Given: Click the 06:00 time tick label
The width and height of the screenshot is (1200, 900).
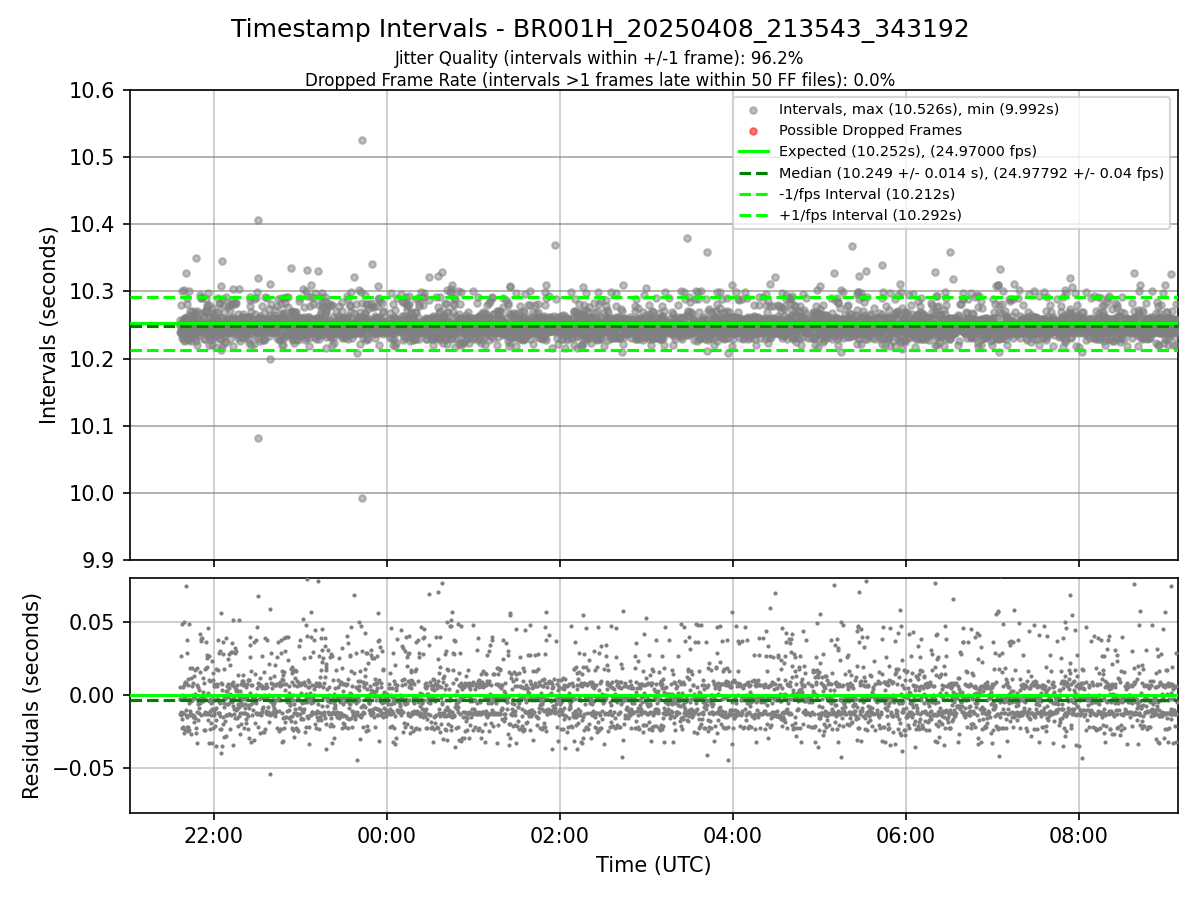Looking at the screenshot, I should [906, 834].
